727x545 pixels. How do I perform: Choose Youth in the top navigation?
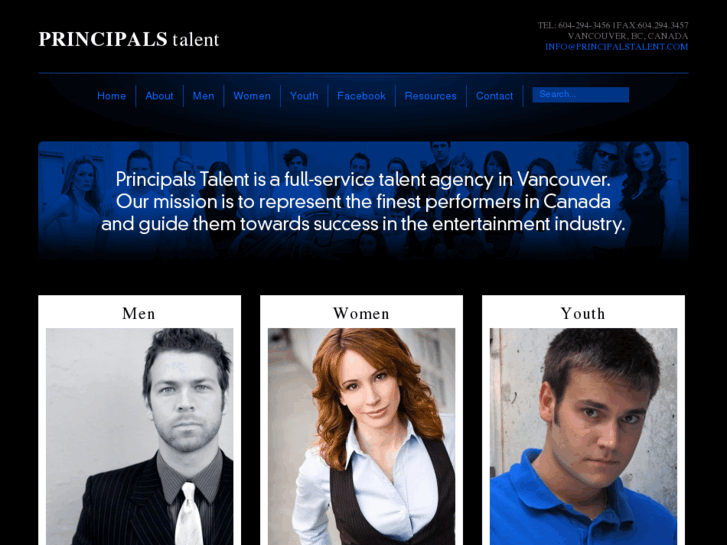pyautogui.click(x=304, y=96)
